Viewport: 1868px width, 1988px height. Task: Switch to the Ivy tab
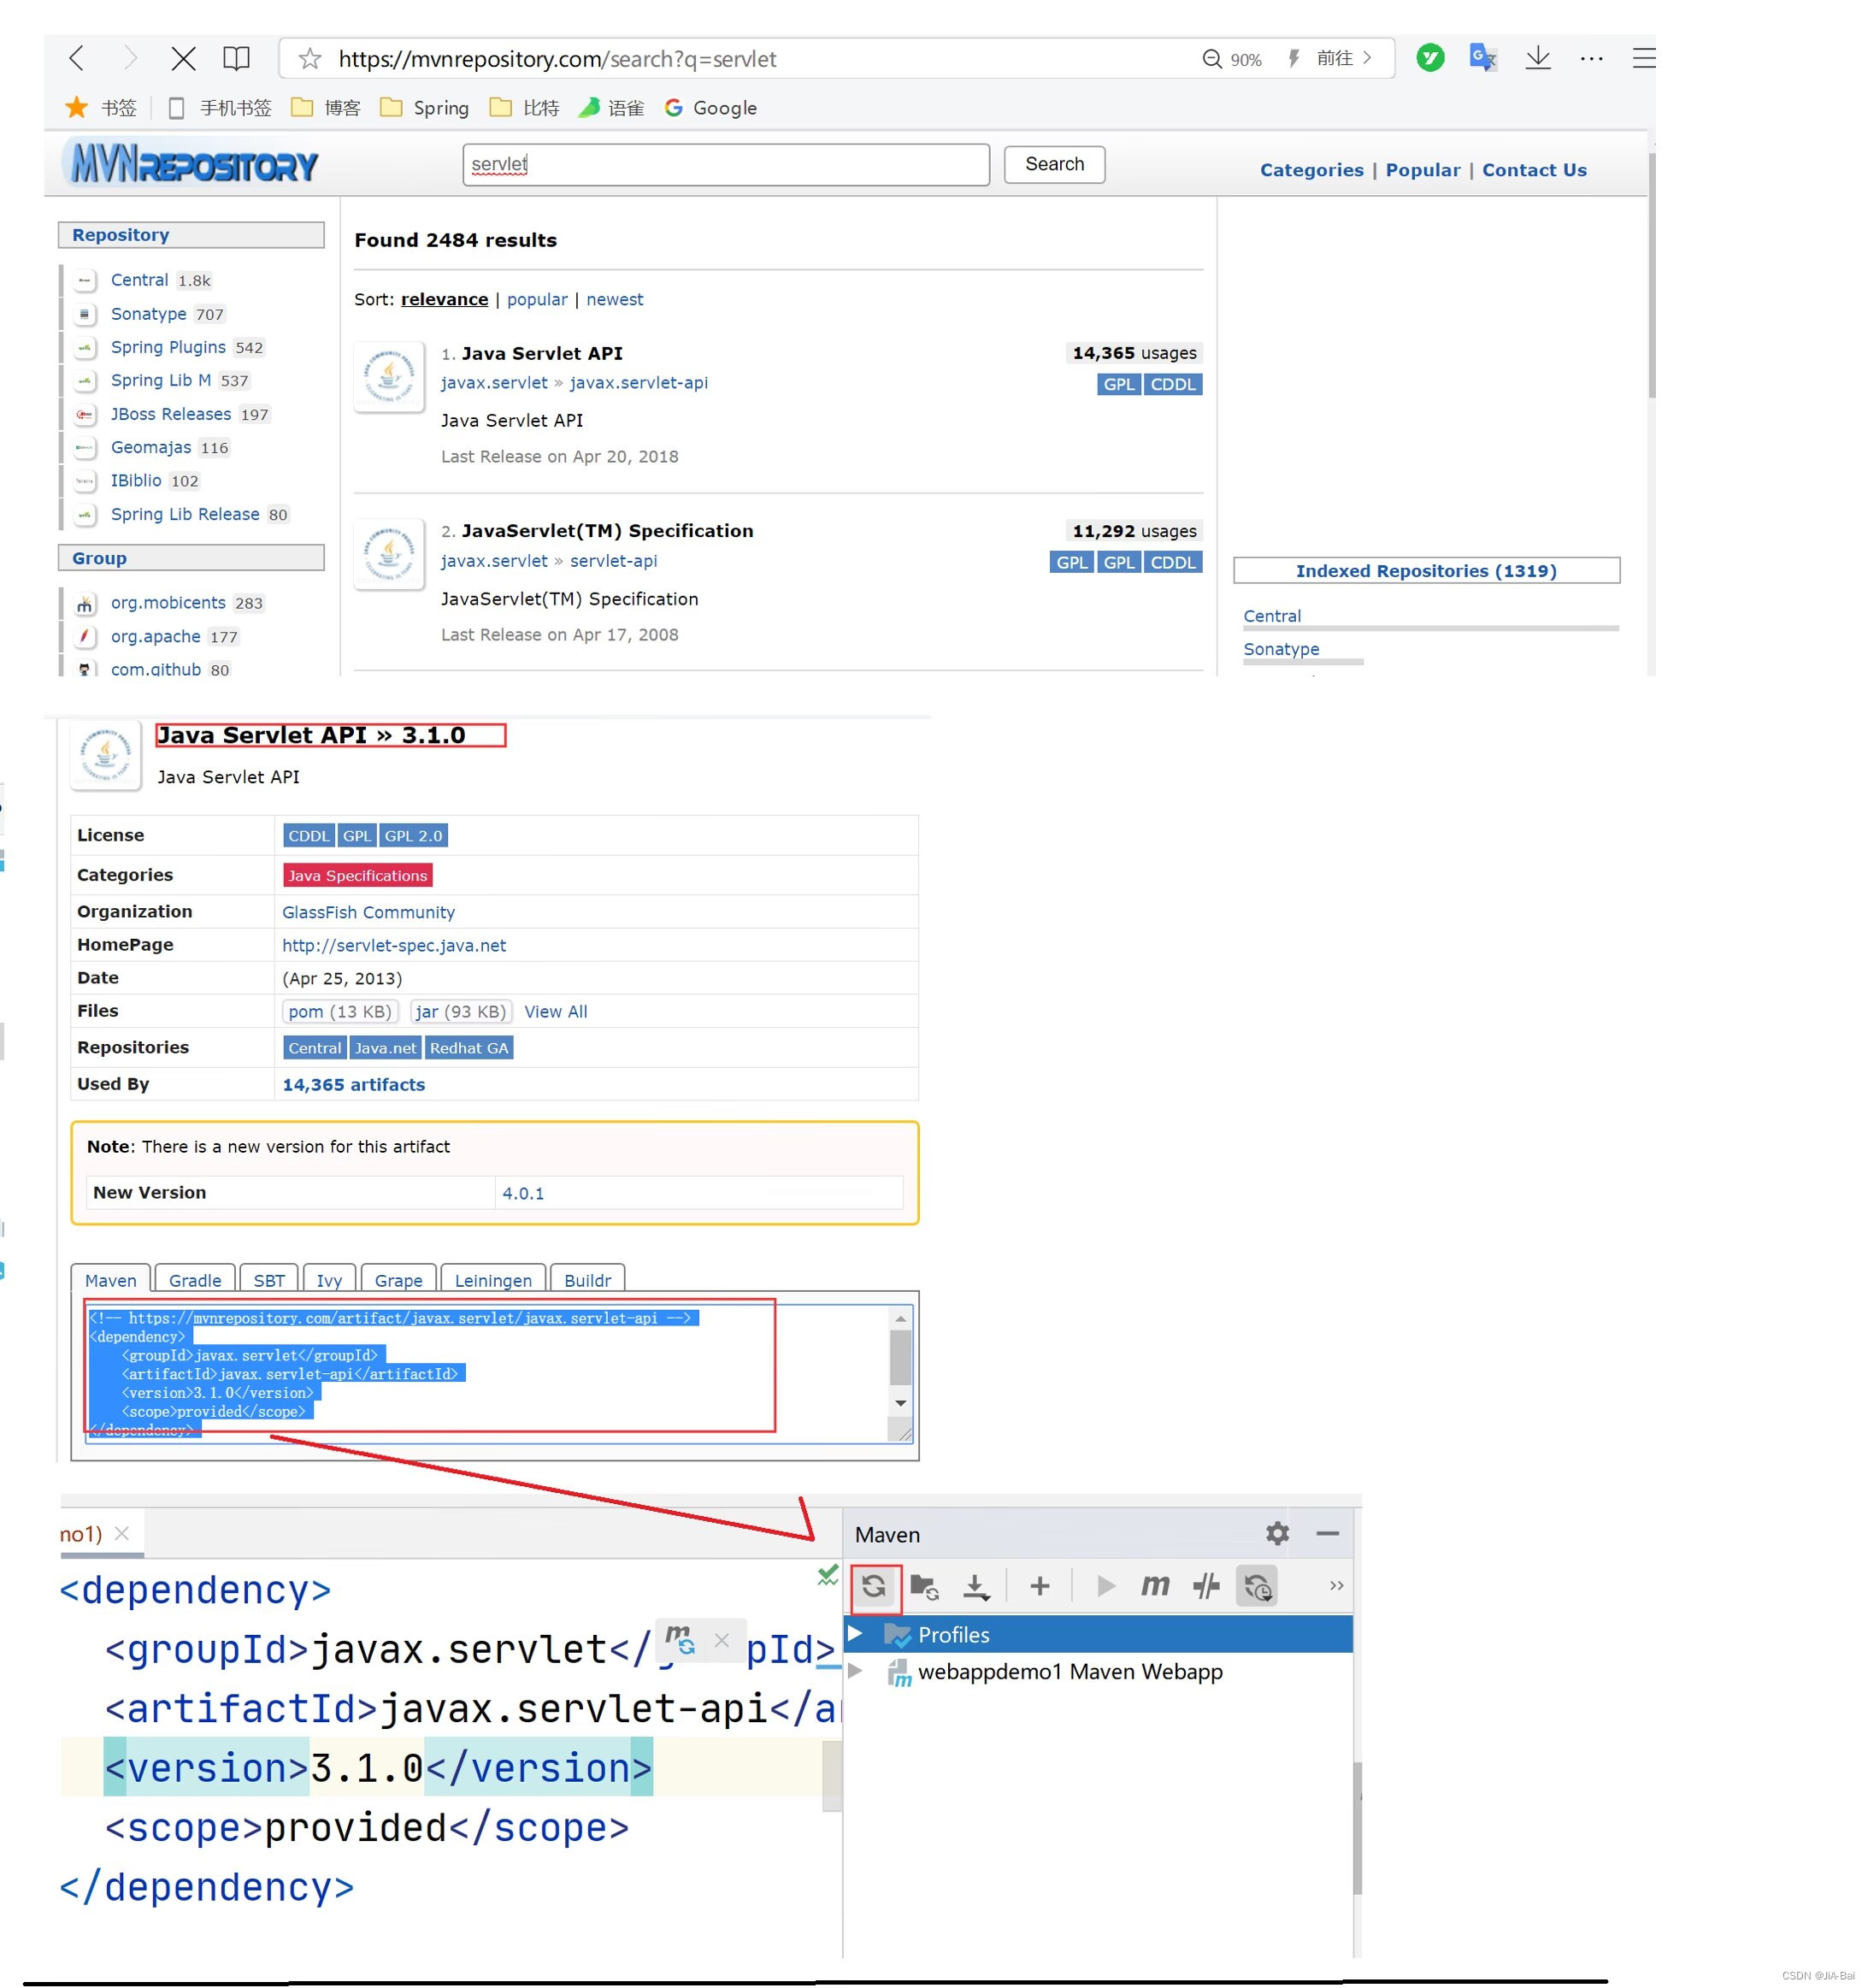[x=329, y=1280]
